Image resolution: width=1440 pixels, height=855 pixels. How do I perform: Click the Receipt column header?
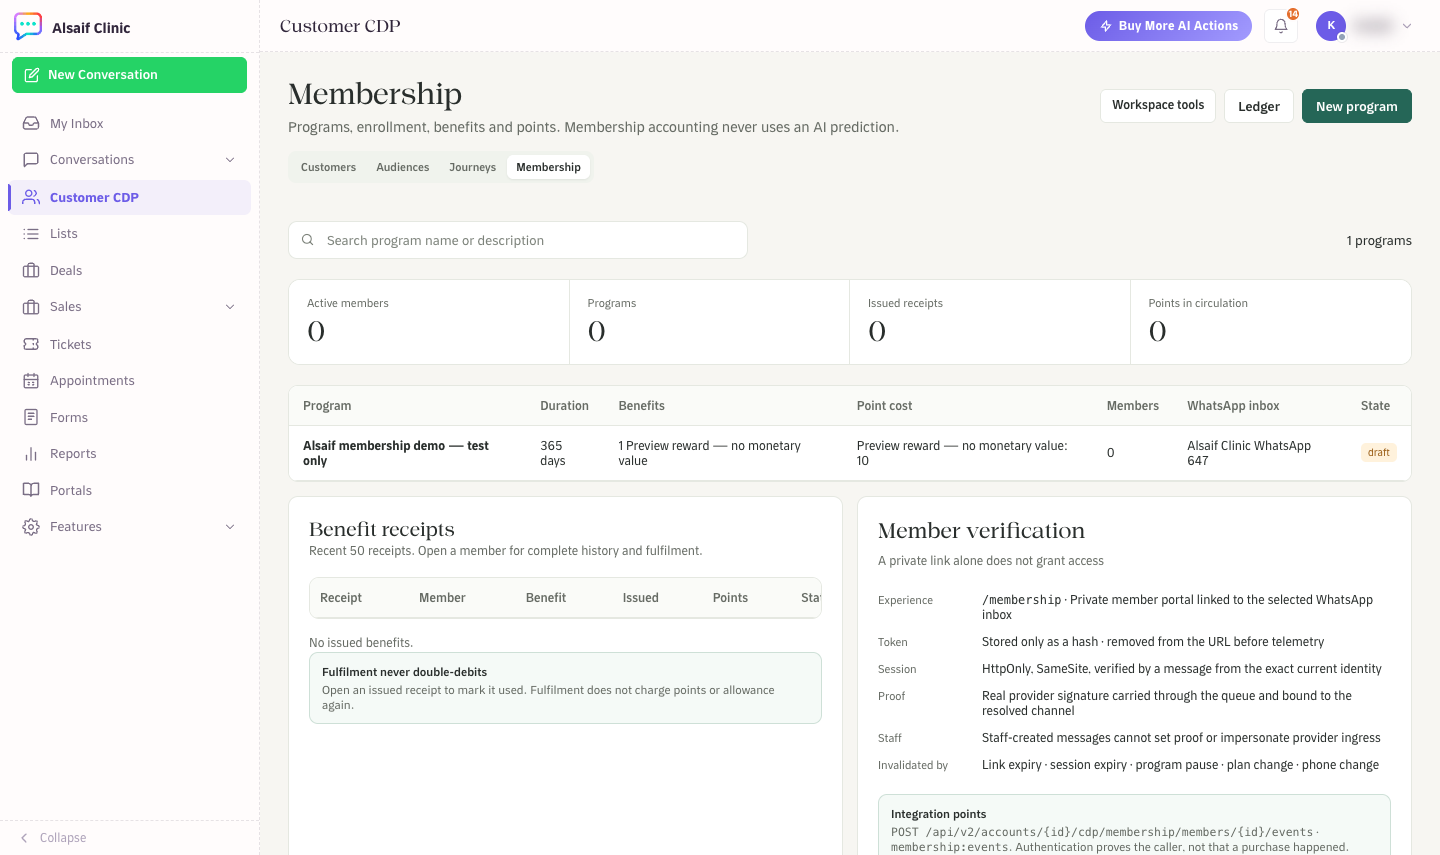341,598
